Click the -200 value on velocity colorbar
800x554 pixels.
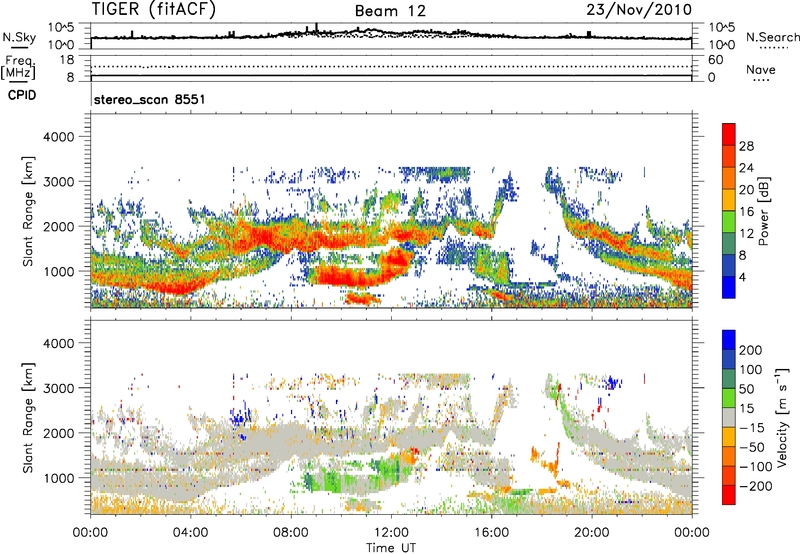tap(755, 486)
